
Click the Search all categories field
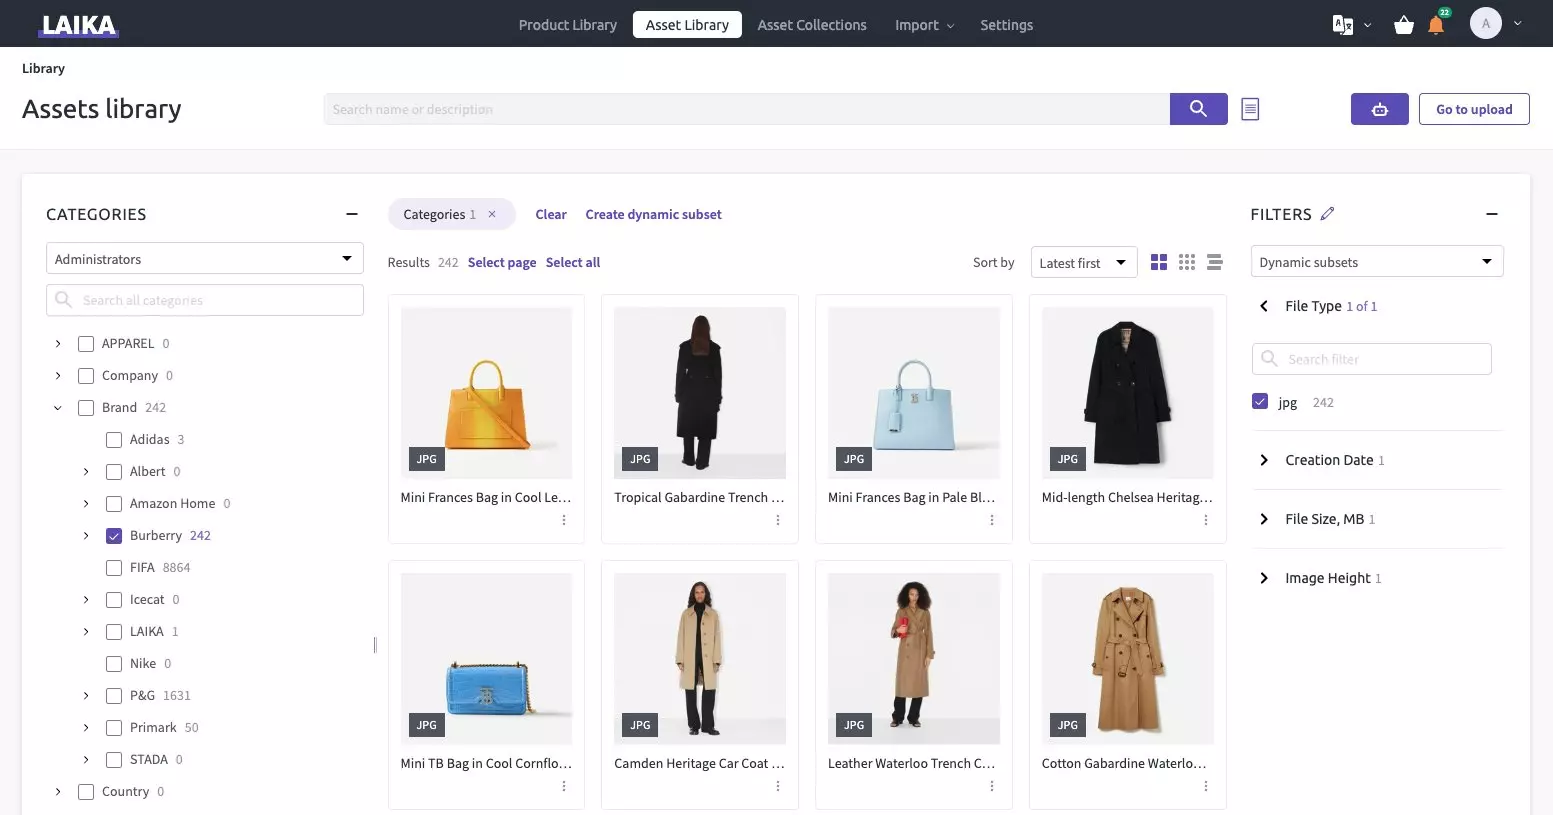[x=205, y=300]
